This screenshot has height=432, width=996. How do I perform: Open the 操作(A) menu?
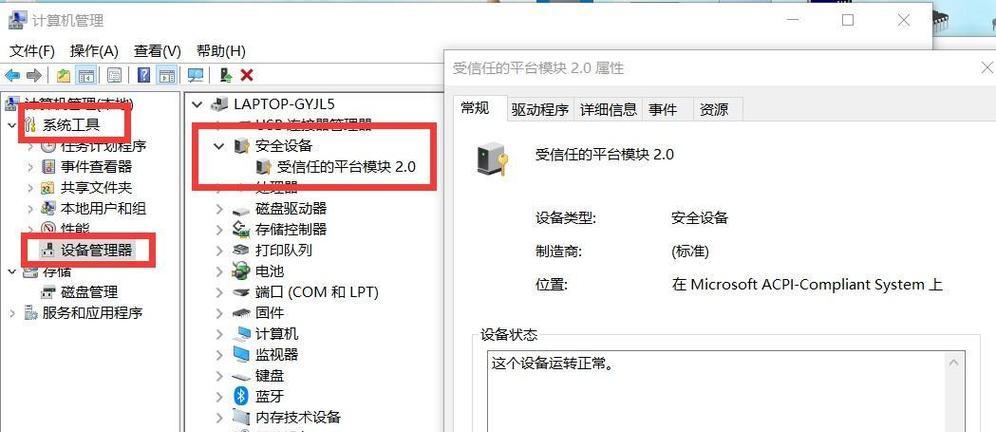94,51
